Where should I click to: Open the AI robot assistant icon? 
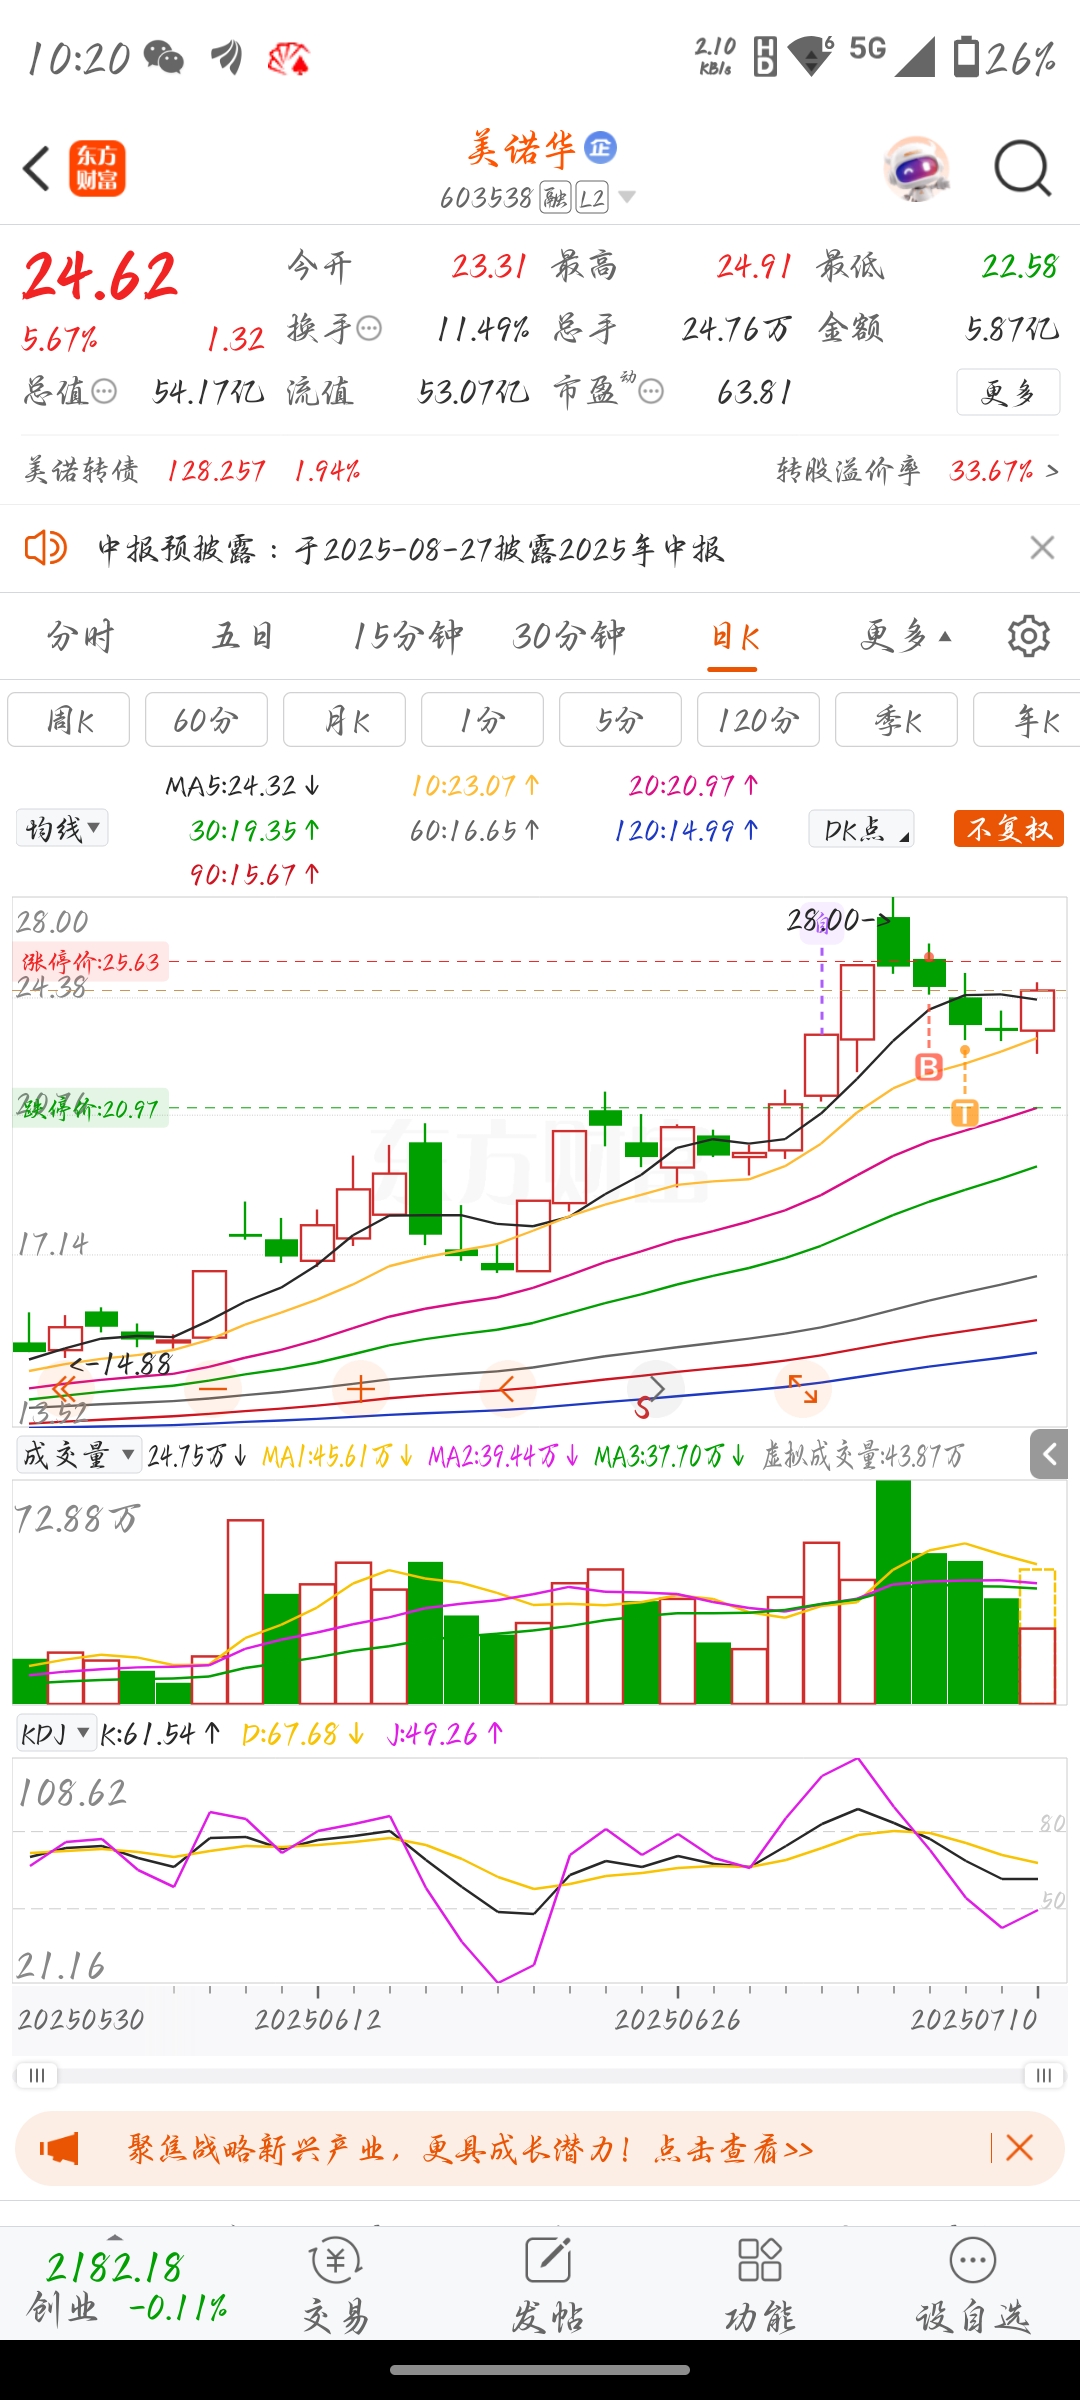(916, 168)
